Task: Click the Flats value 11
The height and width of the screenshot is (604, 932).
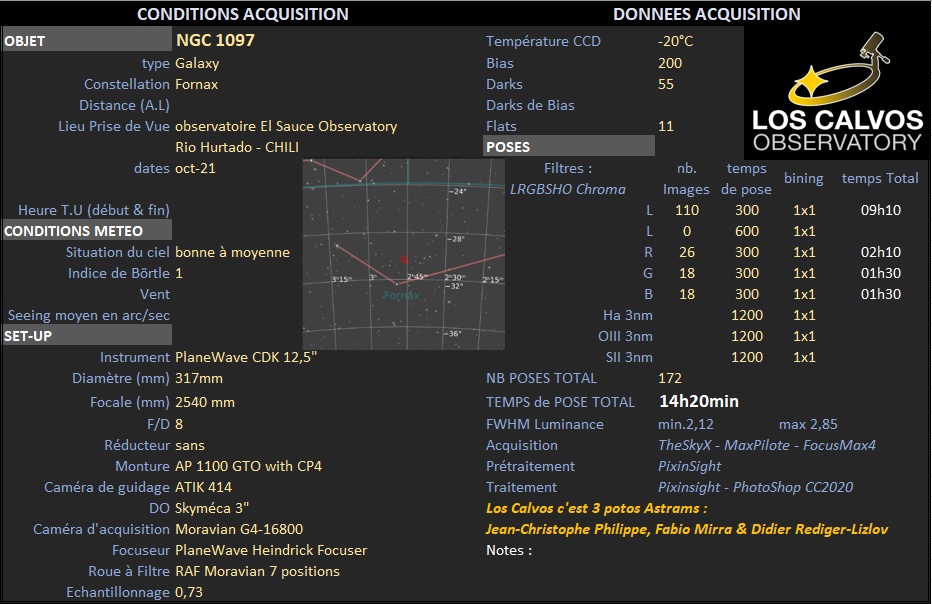Action: (666, 126)
